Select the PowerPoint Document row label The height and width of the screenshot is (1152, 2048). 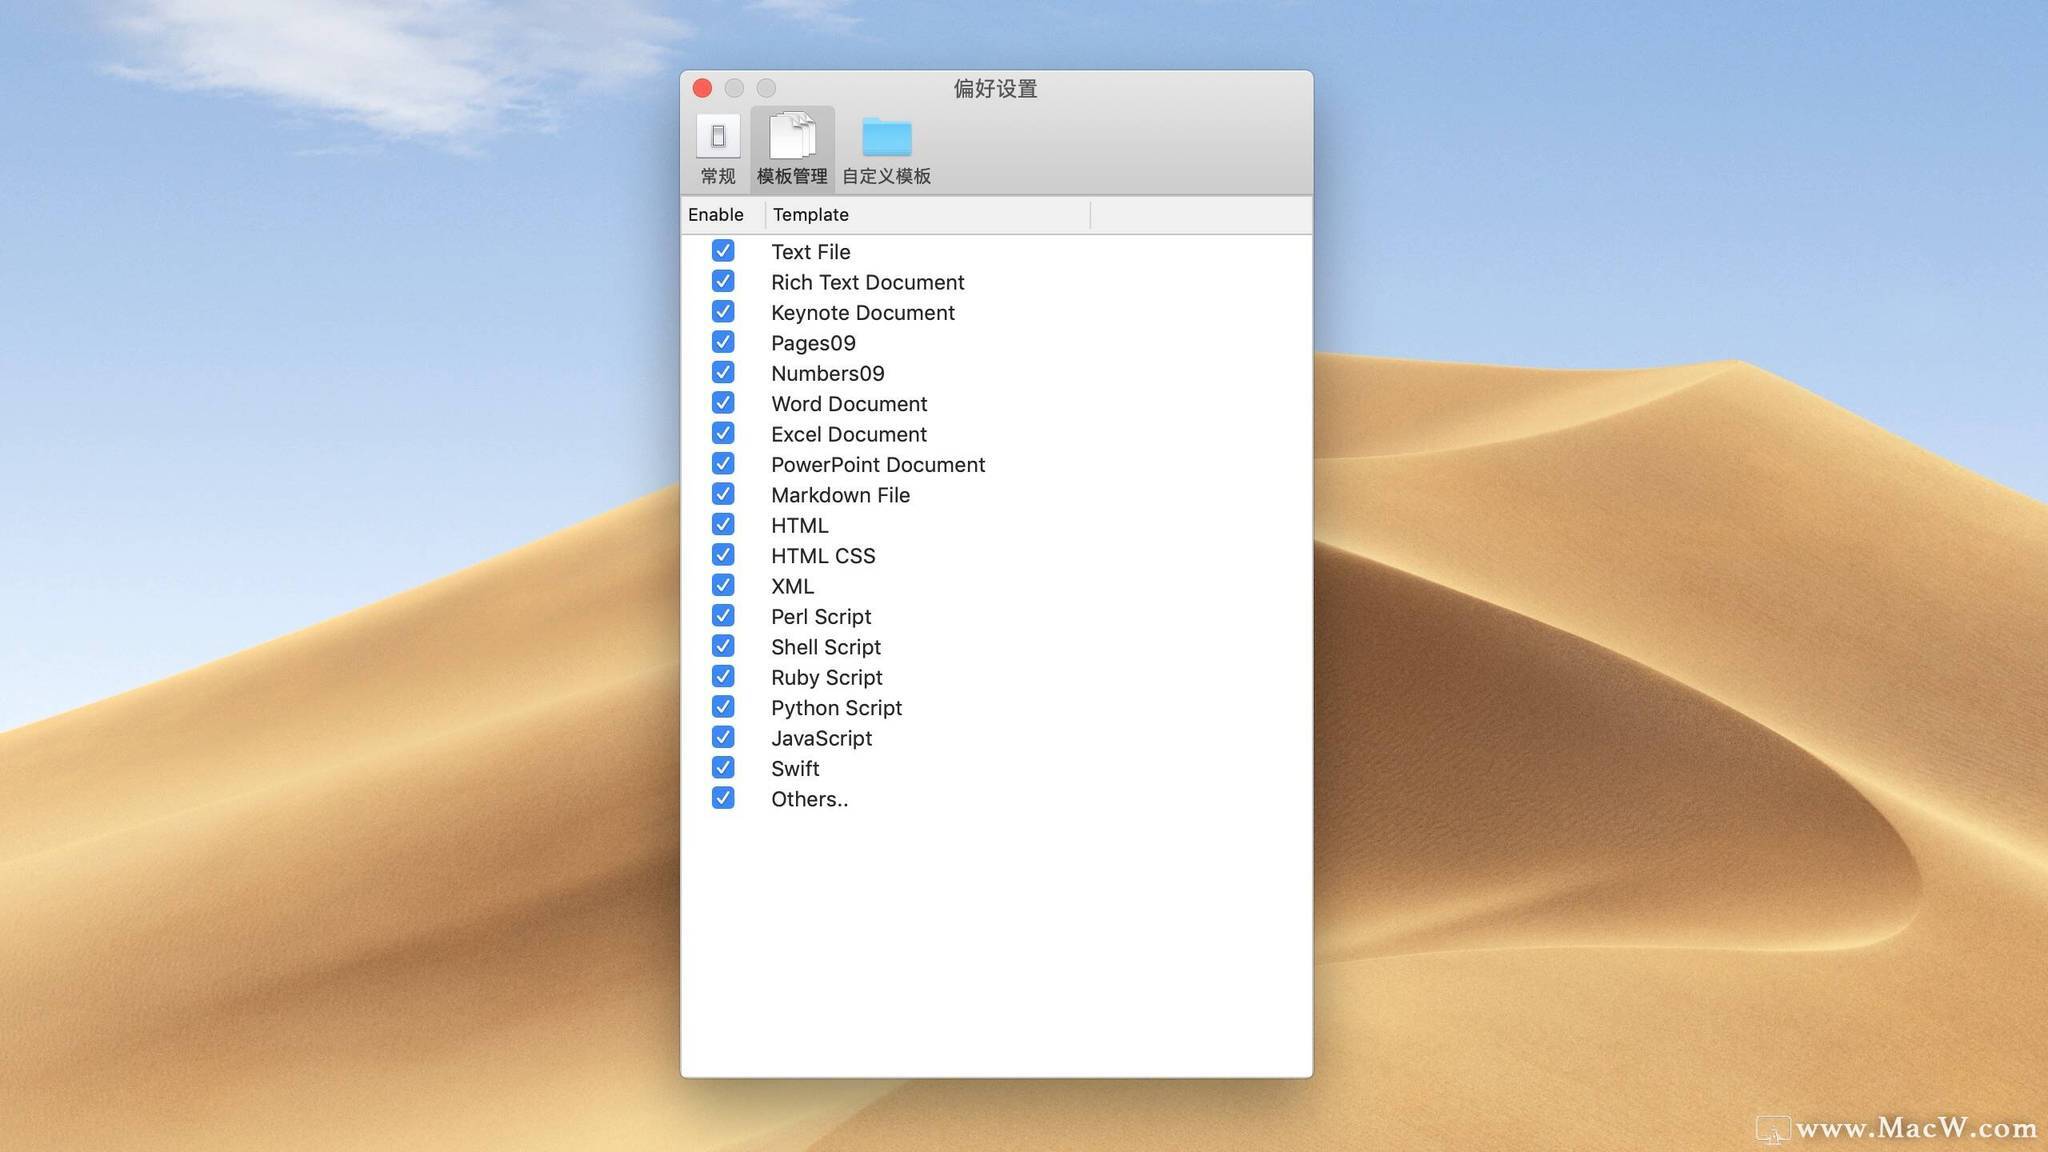(878, 465)
